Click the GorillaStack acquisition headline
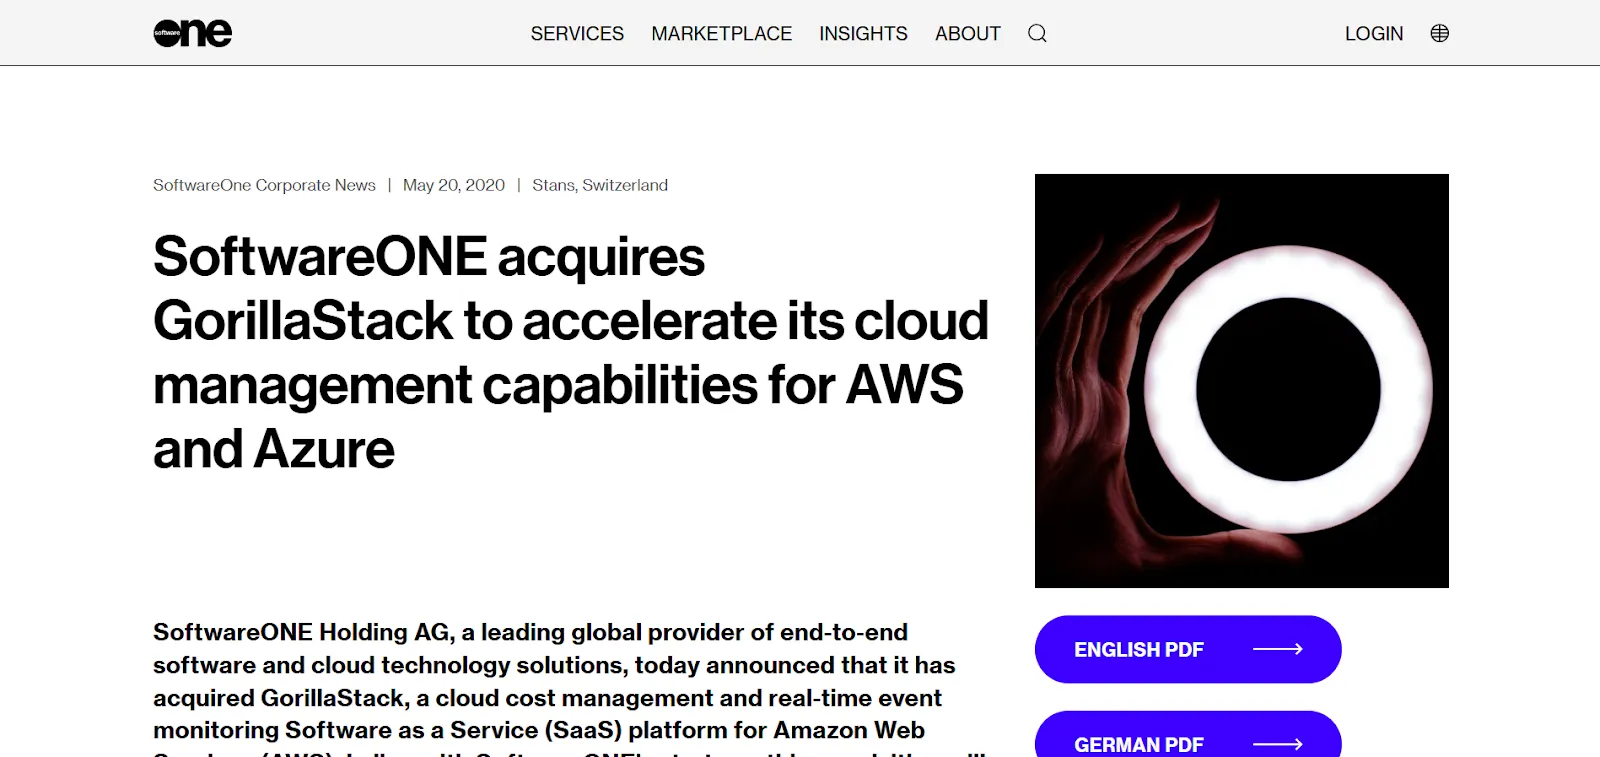Viewport: 1600px width, 757px height. coord(571,353)
